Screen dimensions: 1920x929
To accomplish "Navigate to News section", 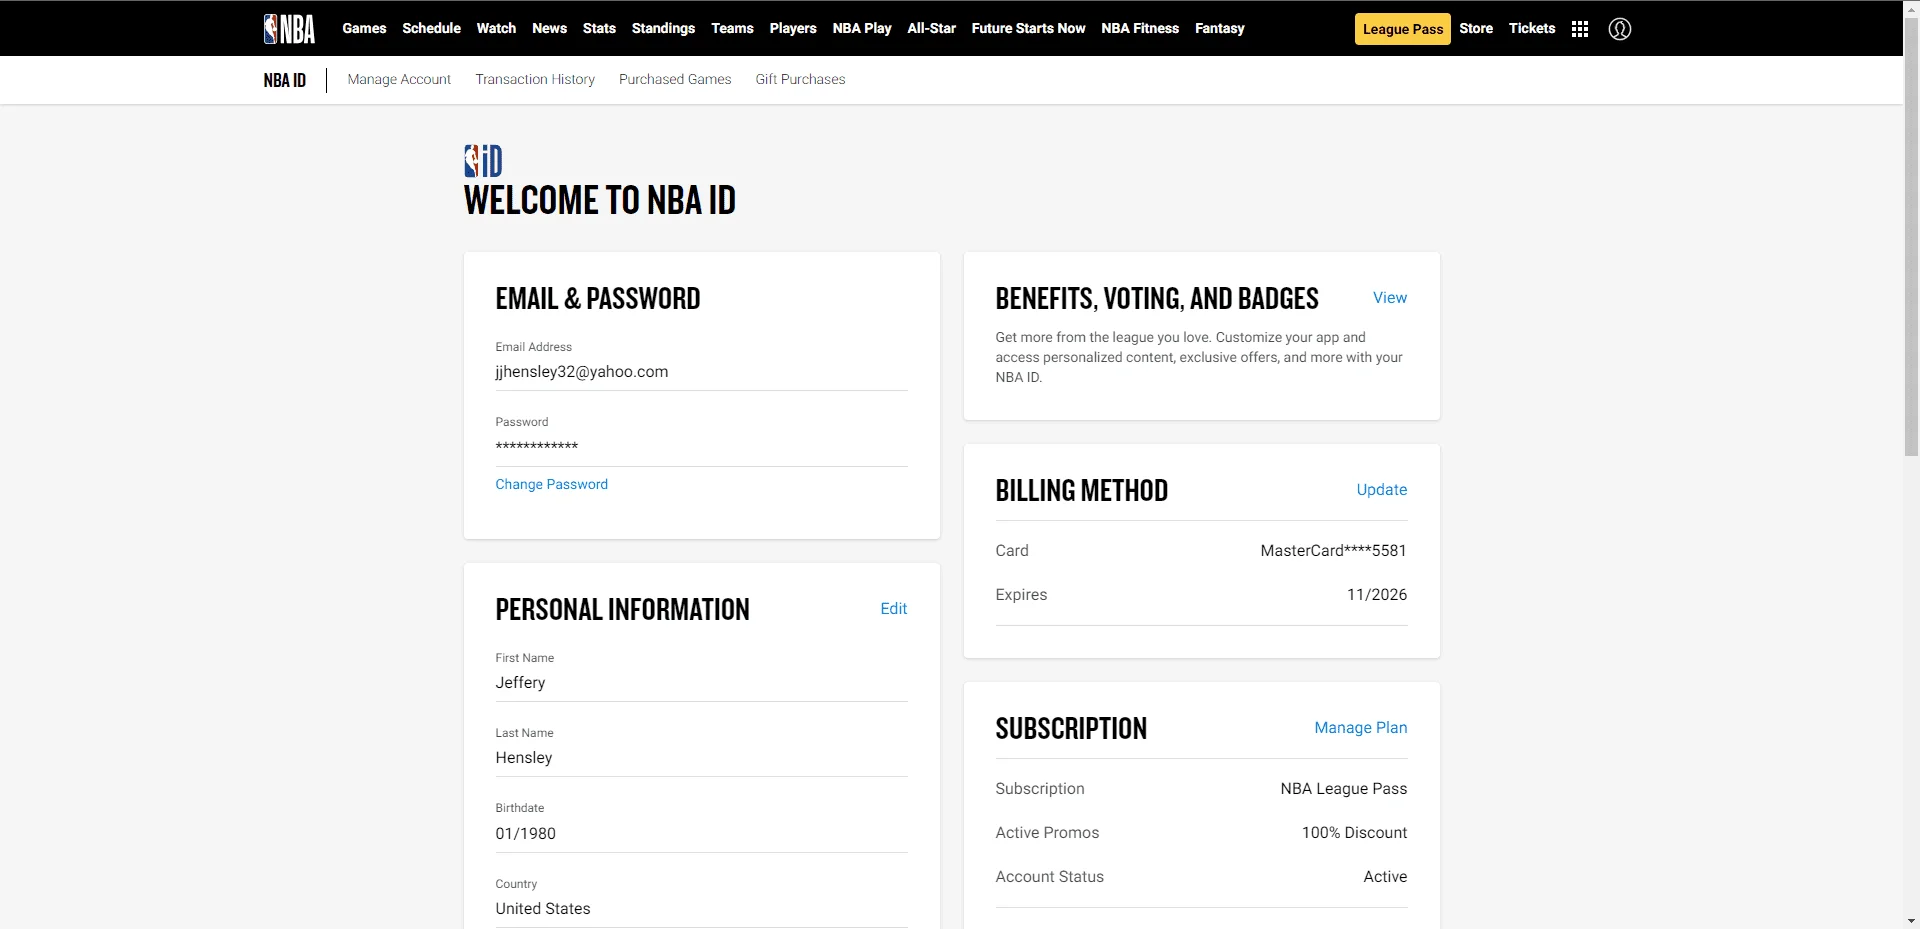I will 549,28.
